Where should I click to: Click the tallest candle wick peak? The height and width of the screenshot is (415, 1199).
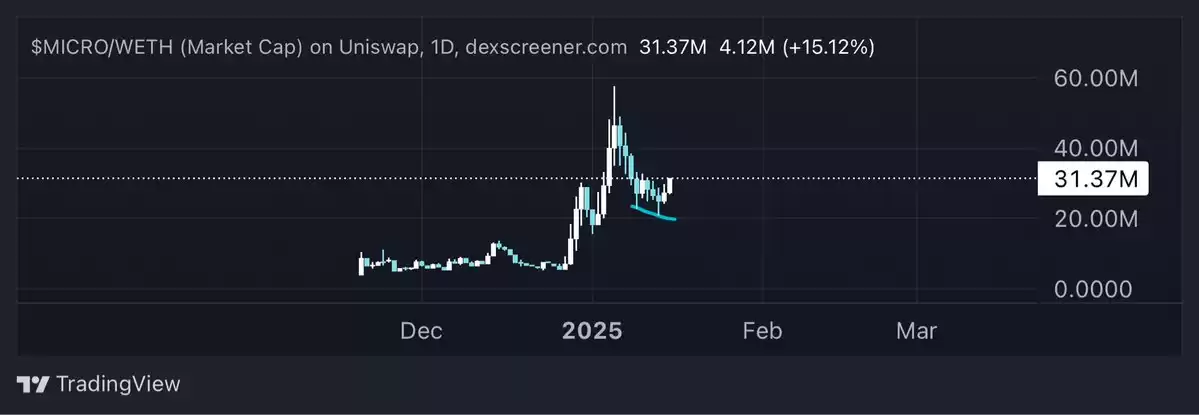click(613, 89)
